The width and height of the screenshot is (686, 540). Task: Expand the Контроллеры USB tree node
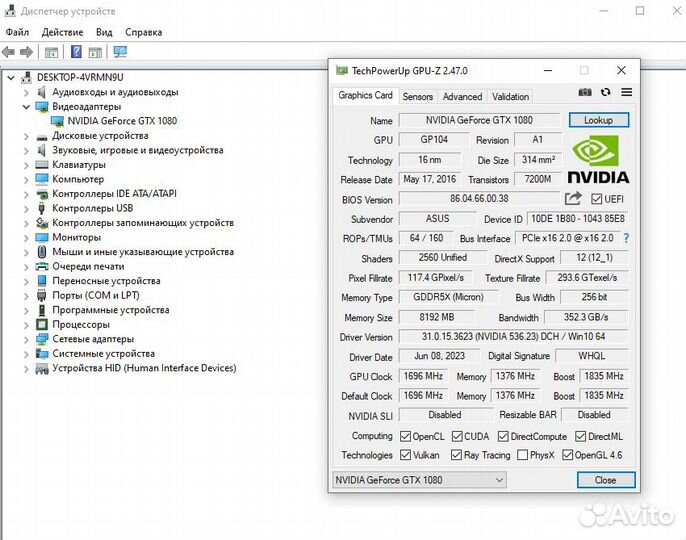coord(27,208)
